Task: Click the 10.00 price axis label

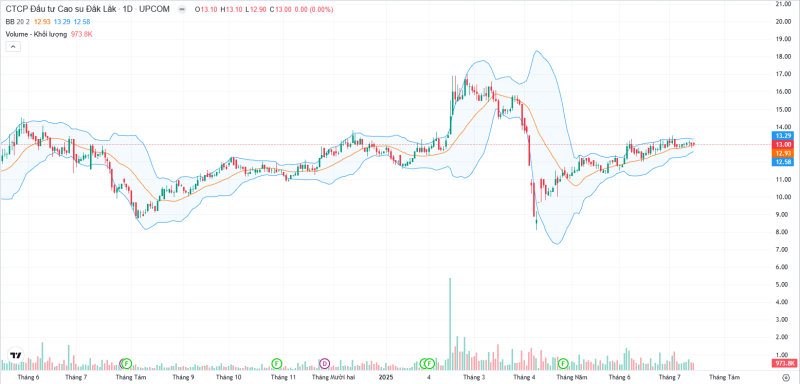Action: click(x=783, y=197)
